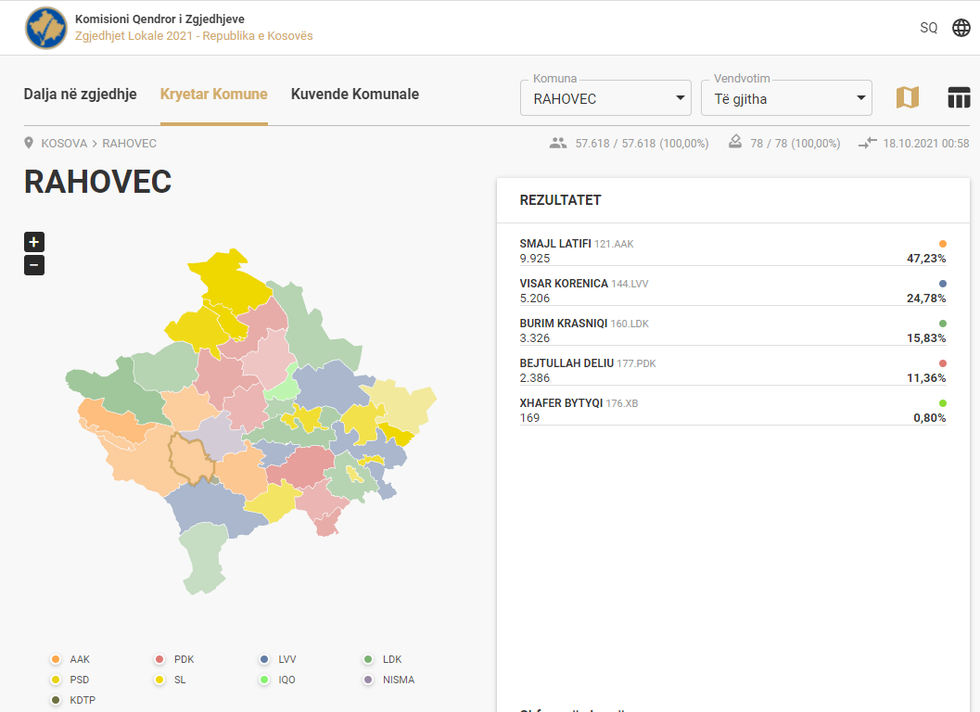Switch to Kuvende Komunale tab
Screen dimensions: 980x712
pyautogui.click(x=354, y=94)
